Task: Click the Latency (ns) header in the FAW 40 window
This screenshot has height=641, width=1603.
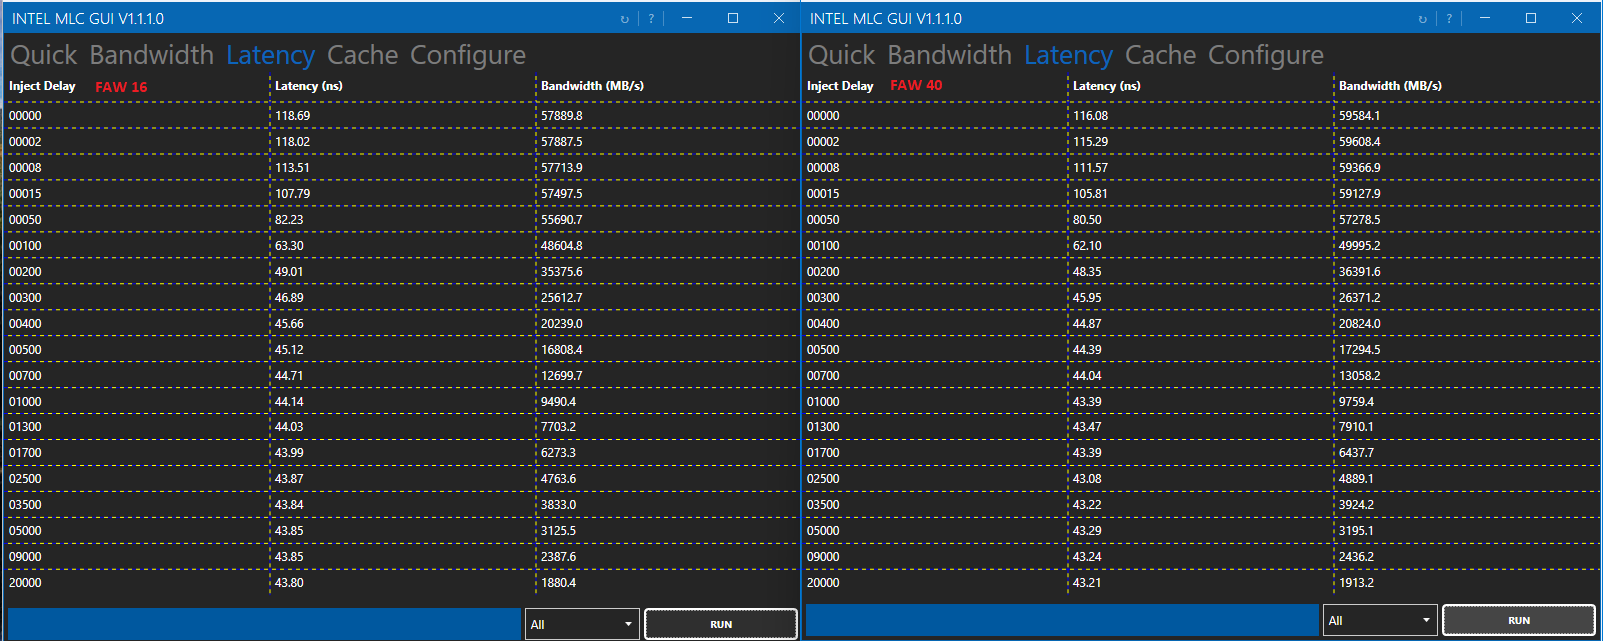Action: pyautogui.click(x=1107, y=86)
